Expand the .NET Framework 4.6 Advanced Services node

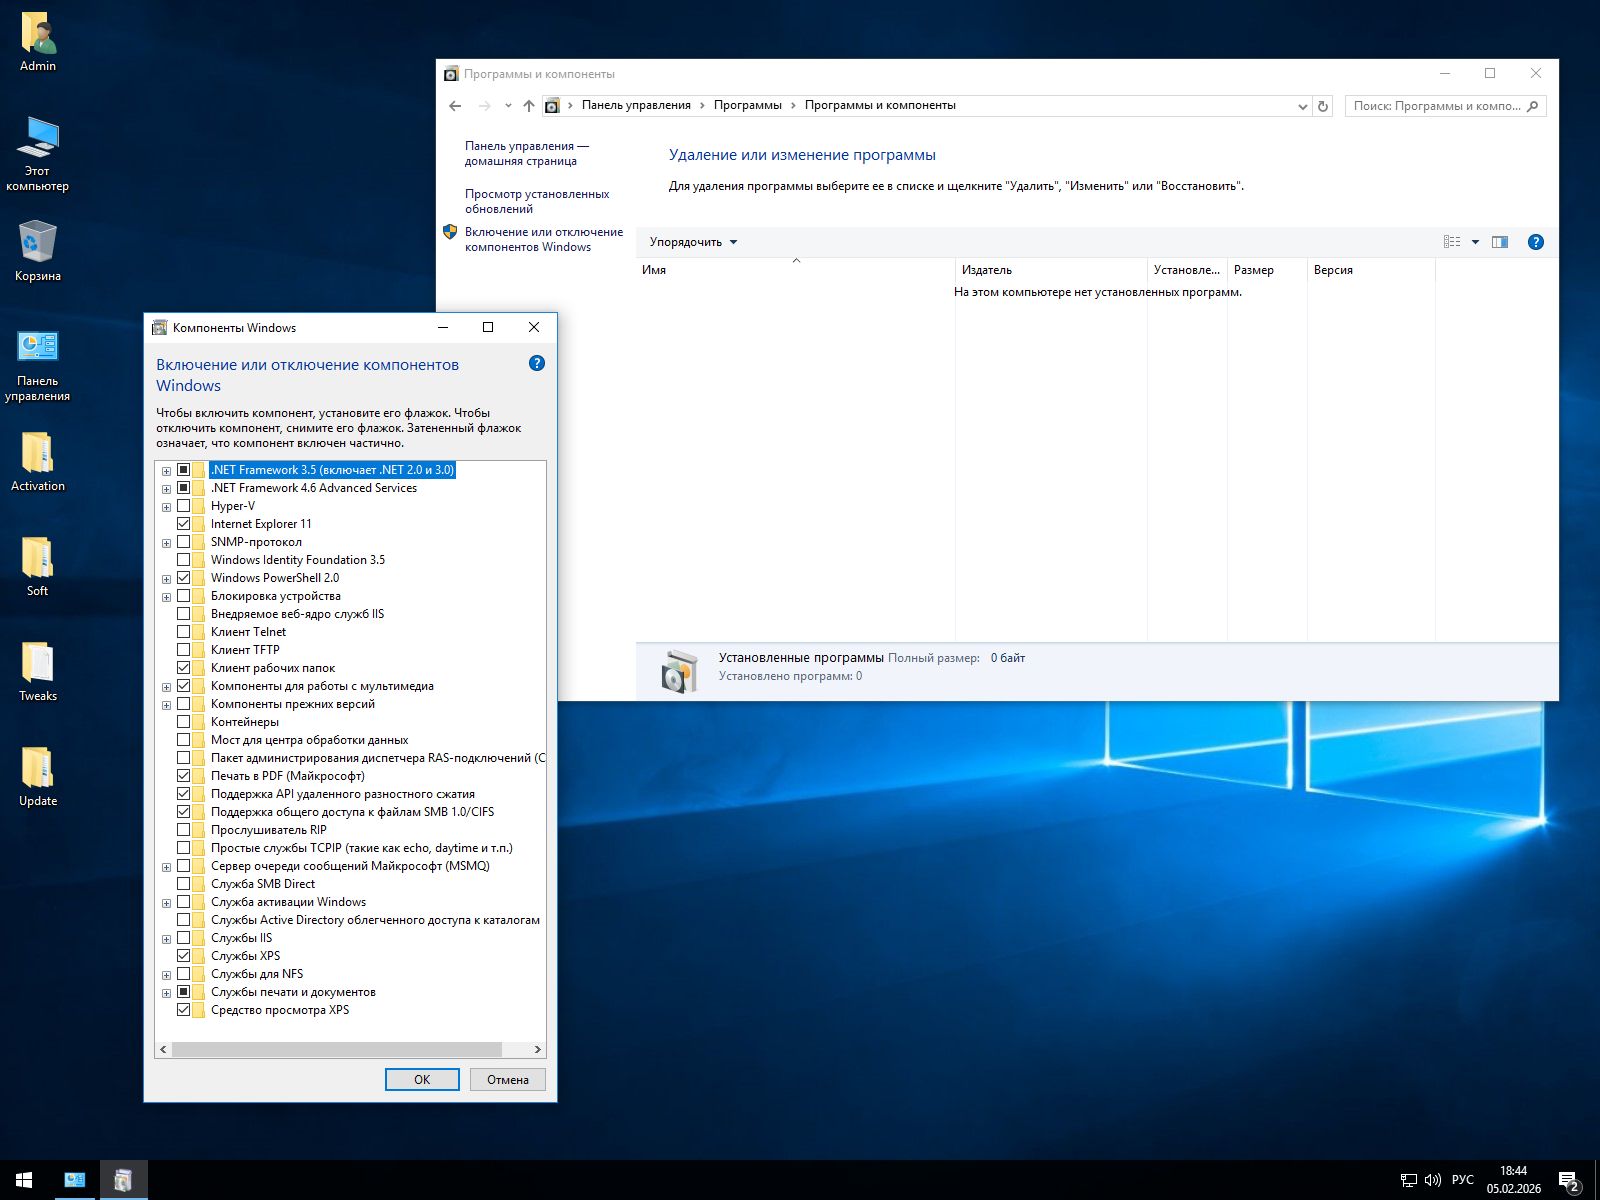166,489
